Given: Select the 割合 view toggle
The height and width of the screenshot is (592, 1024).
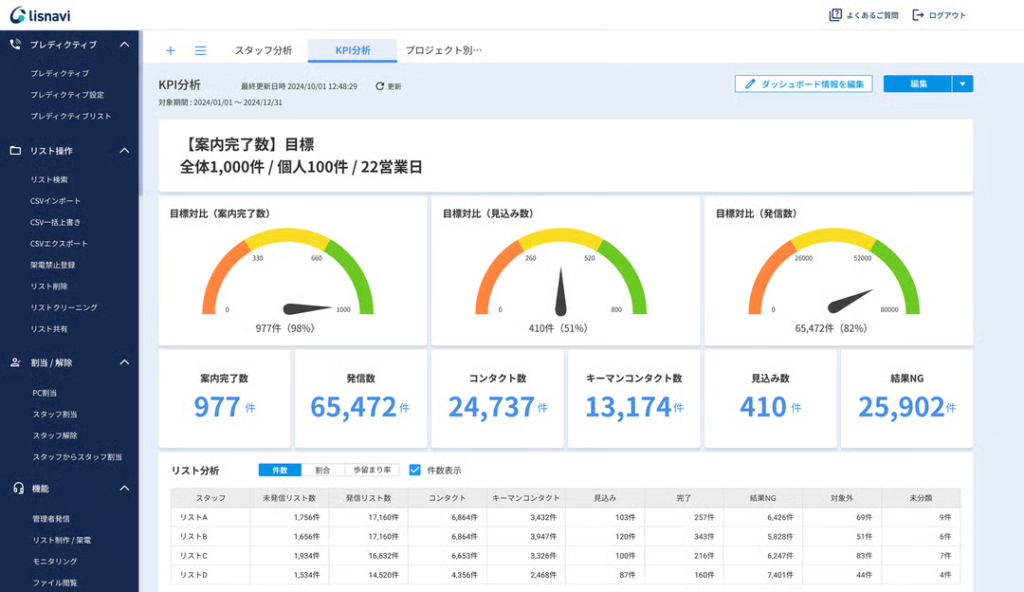Looking at the screenshot, I should point(322,470).
